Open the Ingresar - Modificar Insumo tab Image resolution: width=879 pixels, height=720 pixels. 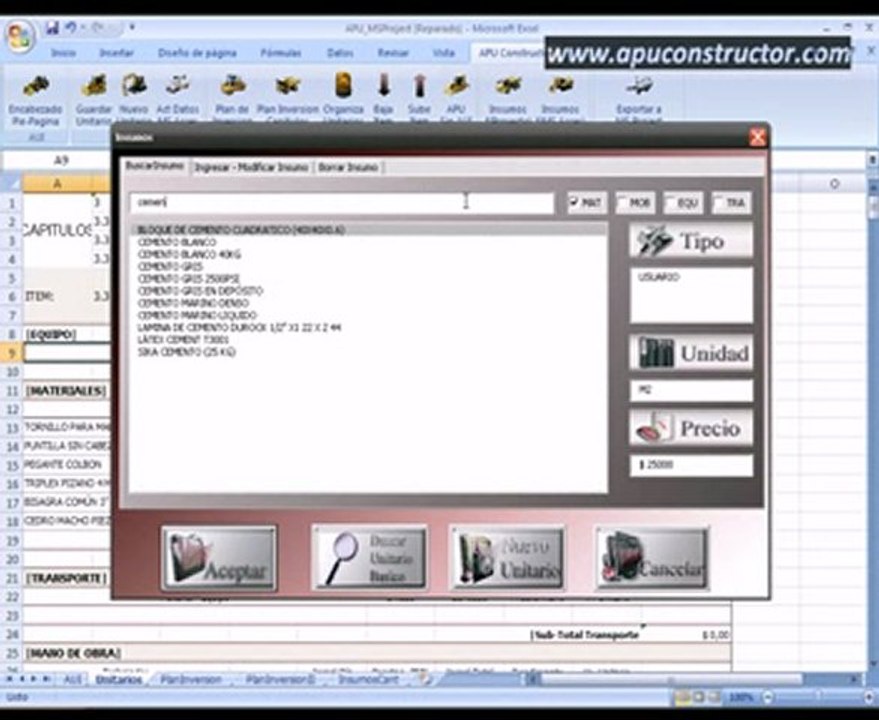pos(251,167)
